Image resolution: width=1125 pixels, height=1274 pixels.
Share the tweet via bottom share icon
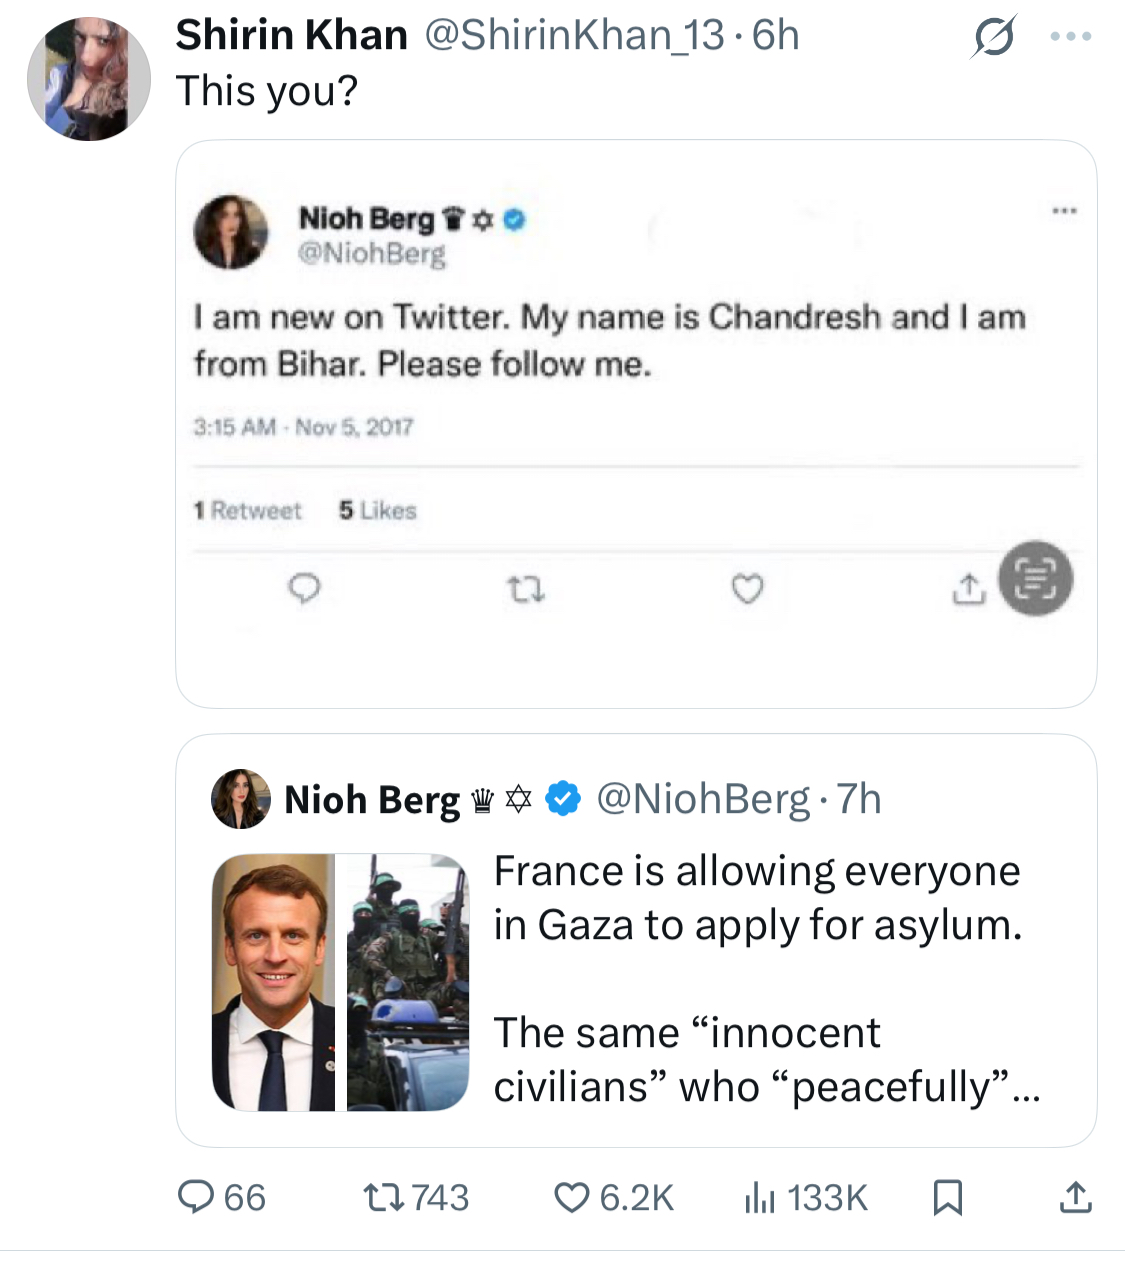click(1075, 1197)
